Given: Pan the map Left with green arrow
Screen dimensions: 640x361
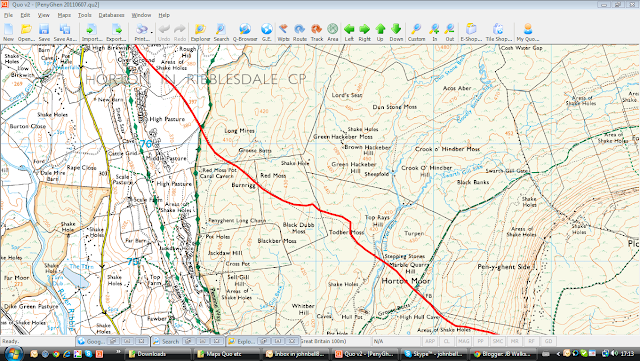Looking at the screenshot, I should click(x=349, y=32).
